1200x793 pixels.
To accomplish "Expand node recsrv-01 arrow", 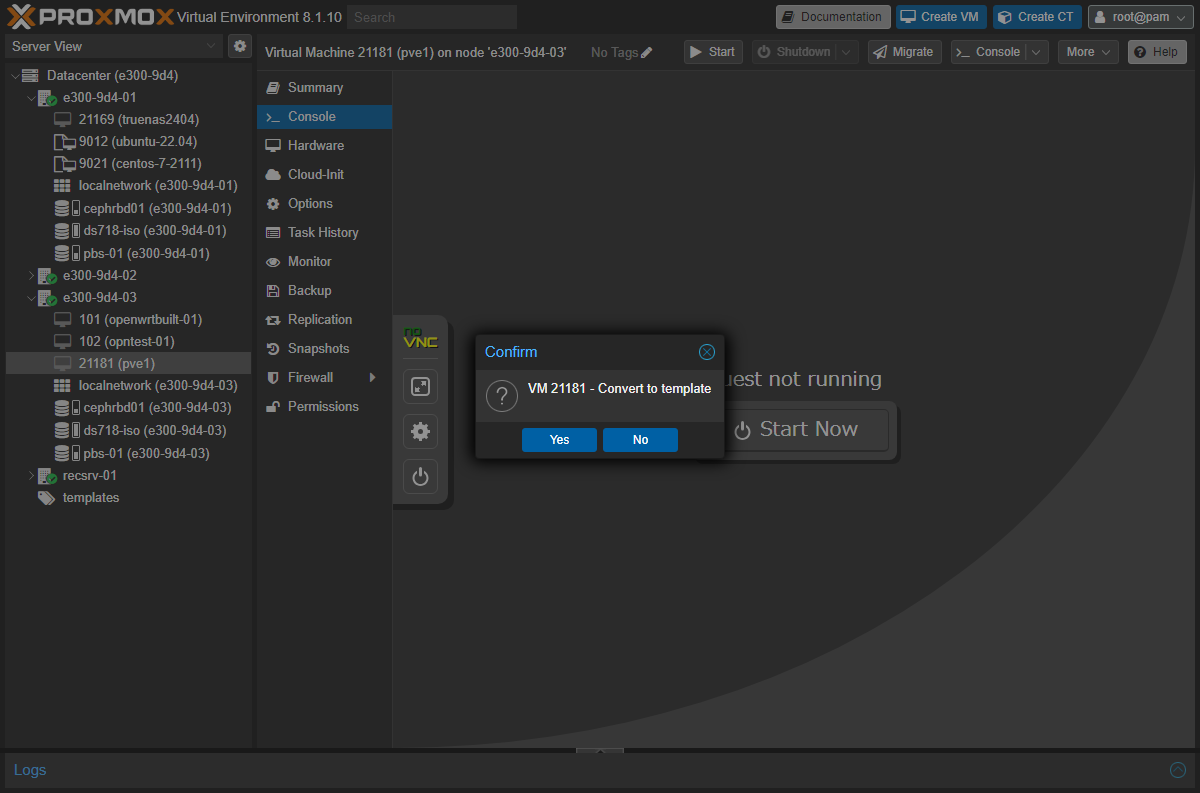I will point(30,475).
